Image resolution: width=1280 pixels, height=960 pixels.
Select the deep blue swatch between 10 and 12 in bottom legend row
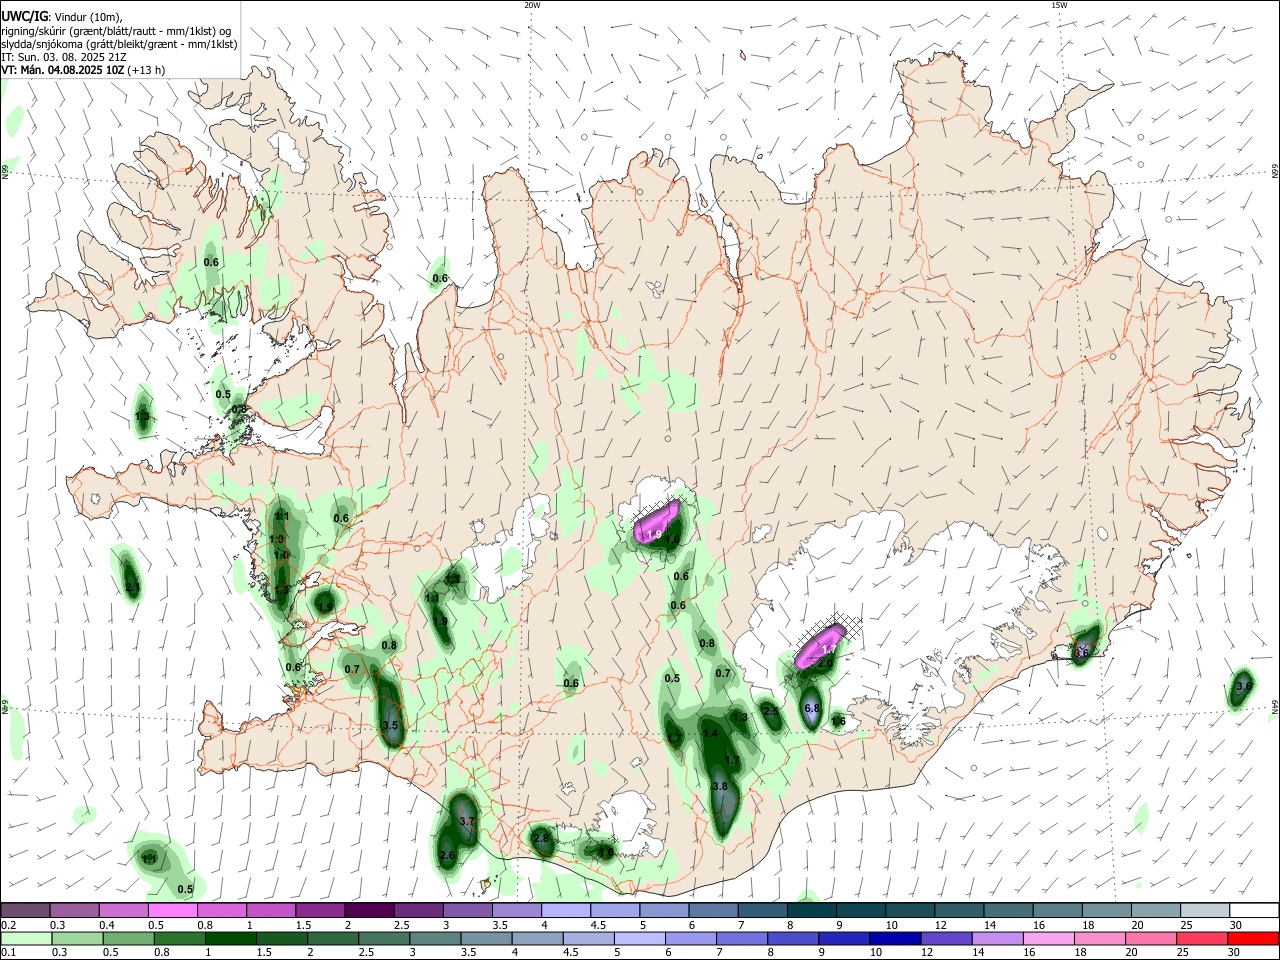(x=894, y=938)
